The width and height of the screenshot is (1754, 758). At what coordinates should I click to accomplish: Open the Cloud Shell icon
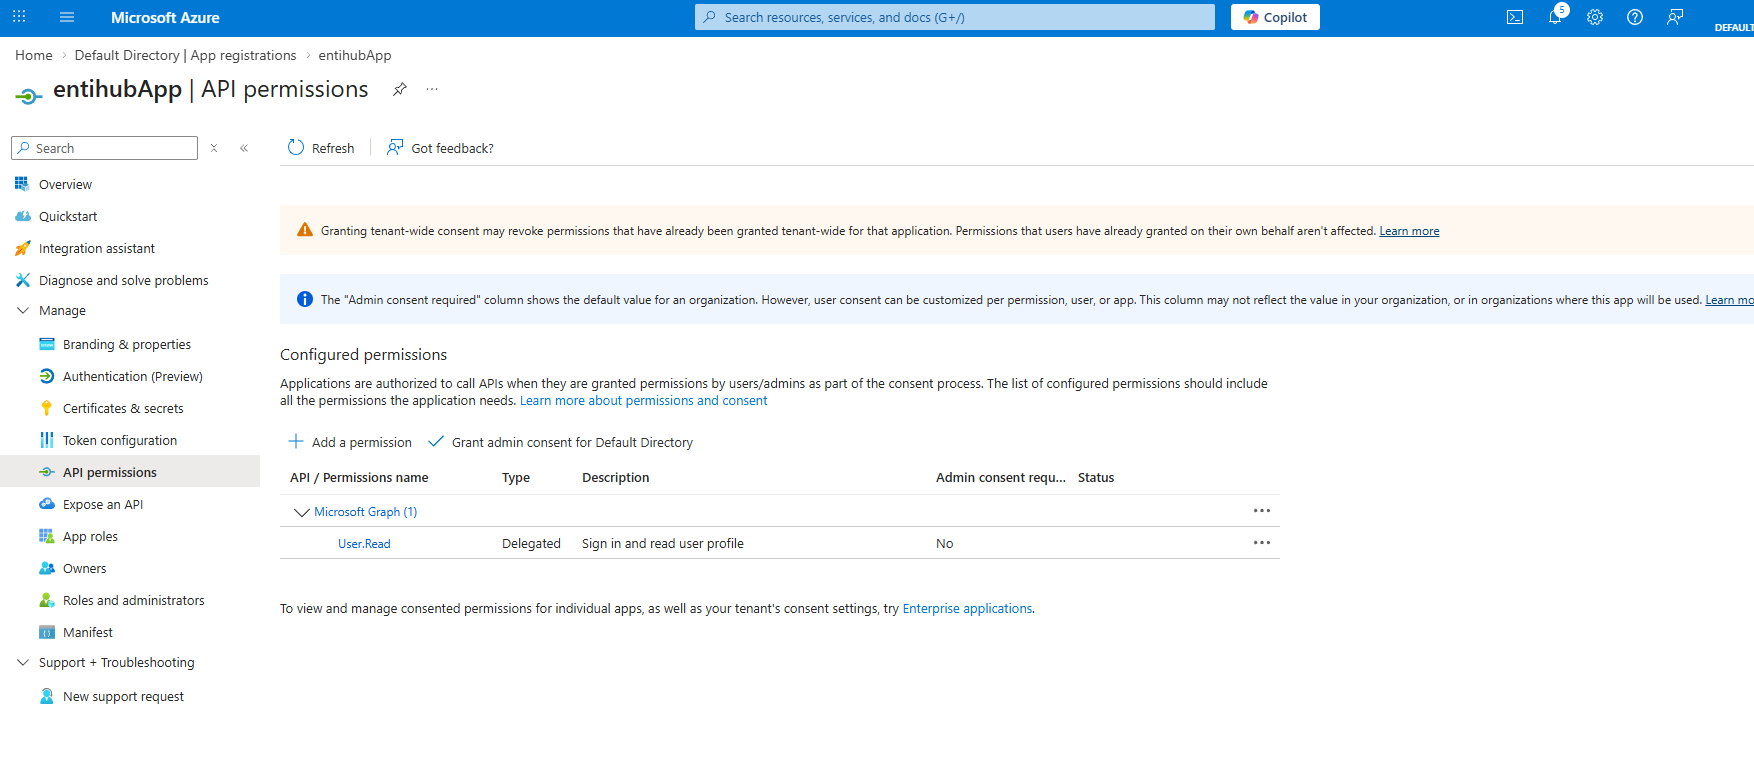click(1515, 17)
